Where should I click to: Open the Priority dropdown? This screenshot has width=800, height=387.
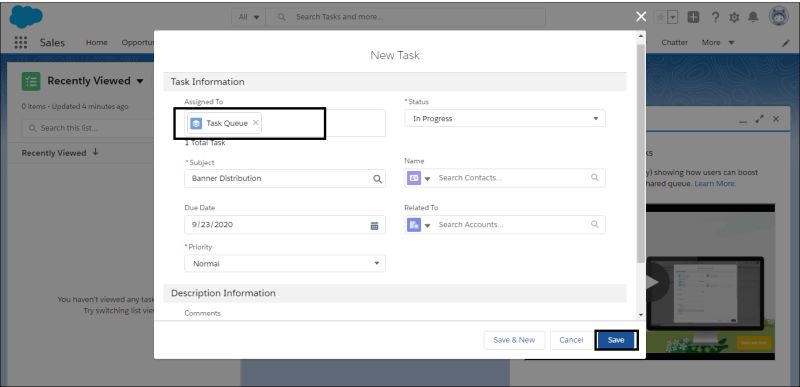[285, 264]
